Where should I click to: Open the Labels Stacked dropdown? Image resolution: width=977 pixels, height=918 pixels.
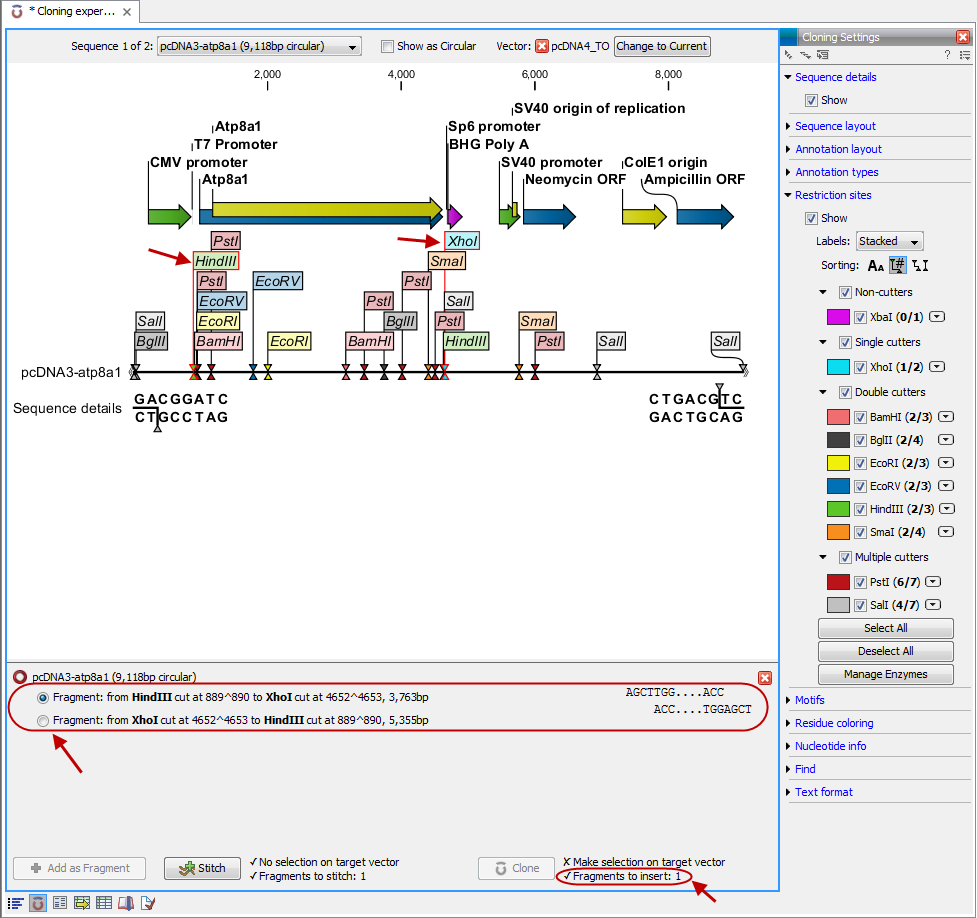coord(889,241)
